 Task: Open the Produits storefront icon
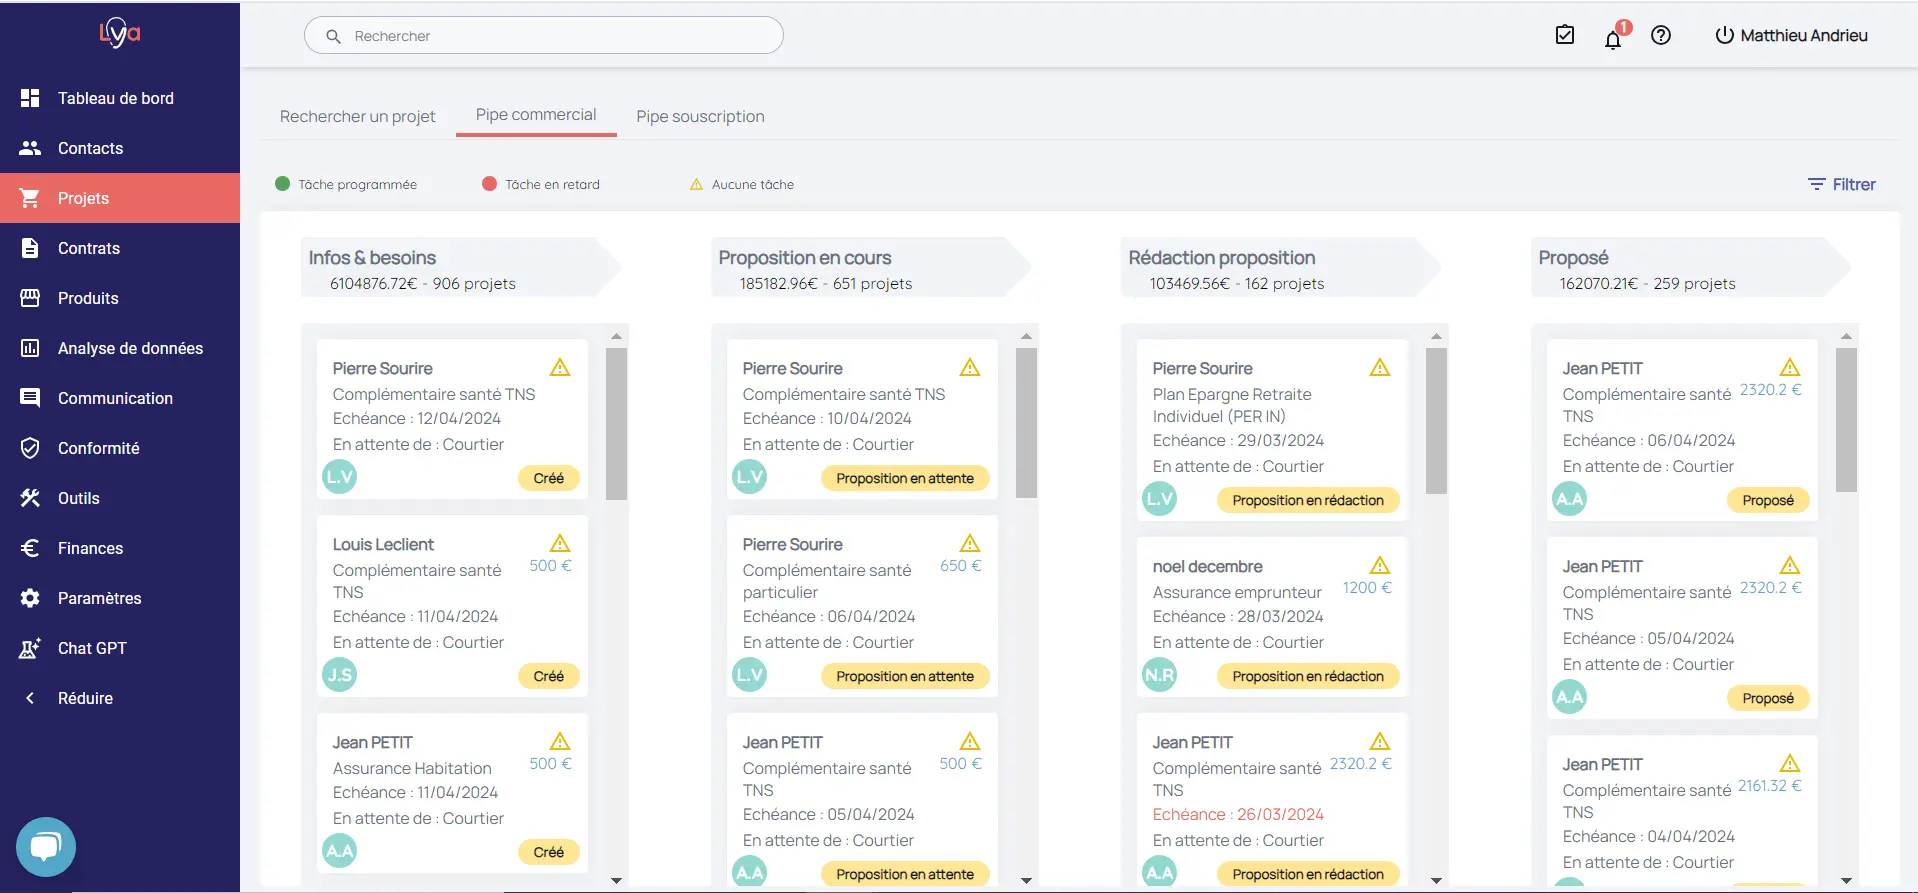[x=30, y=298]
